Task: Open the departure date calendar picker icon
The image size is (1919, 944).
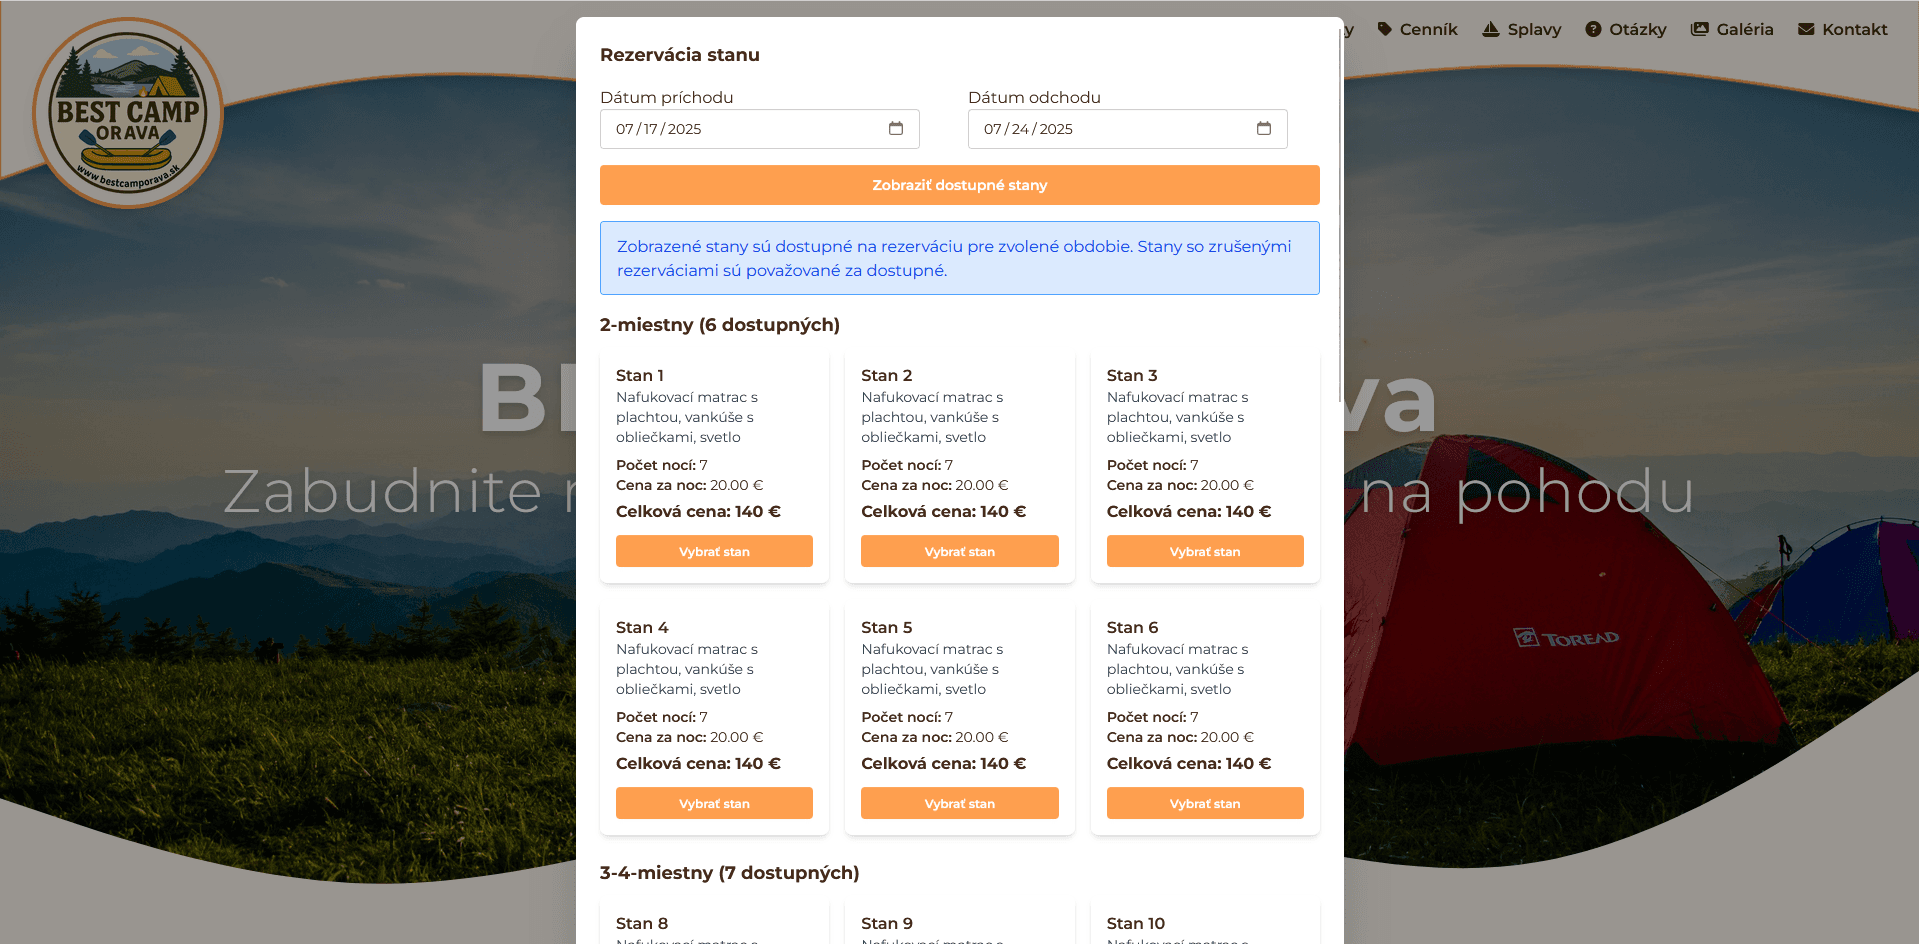Action: click(1263, 129)
